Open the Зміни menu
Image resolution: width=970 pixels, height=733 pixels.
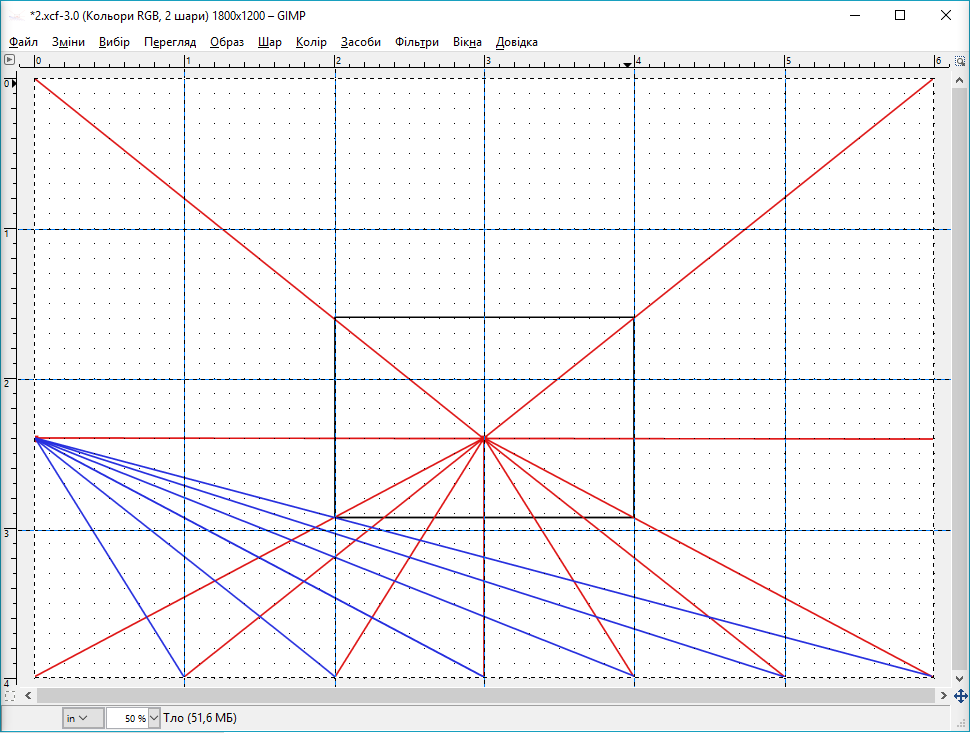click(68, 42)
